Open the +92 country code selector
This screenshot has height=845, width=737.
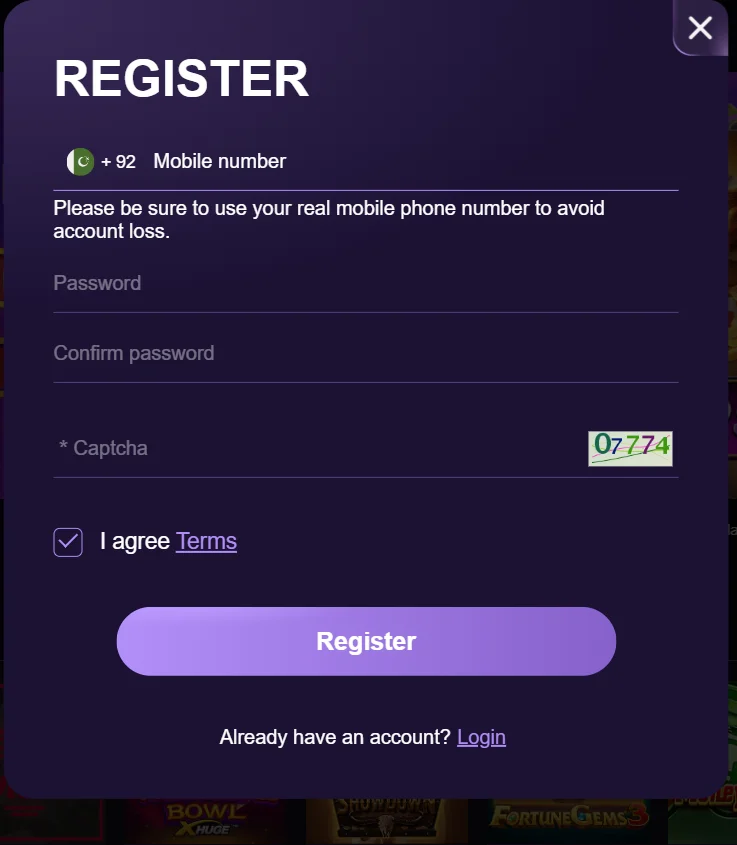click(119, 162)
